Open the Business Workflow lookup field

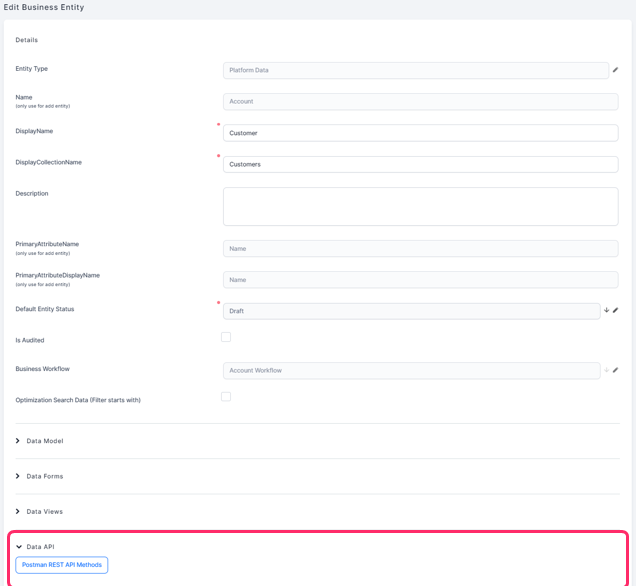point(411,371)
